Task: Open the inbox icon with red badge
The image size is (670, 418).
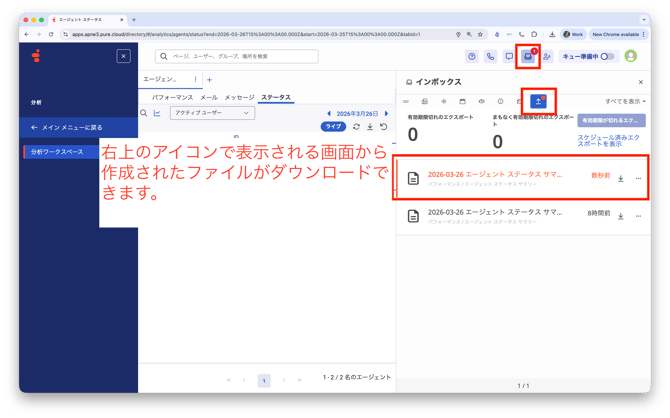Action: coord(528,56)
